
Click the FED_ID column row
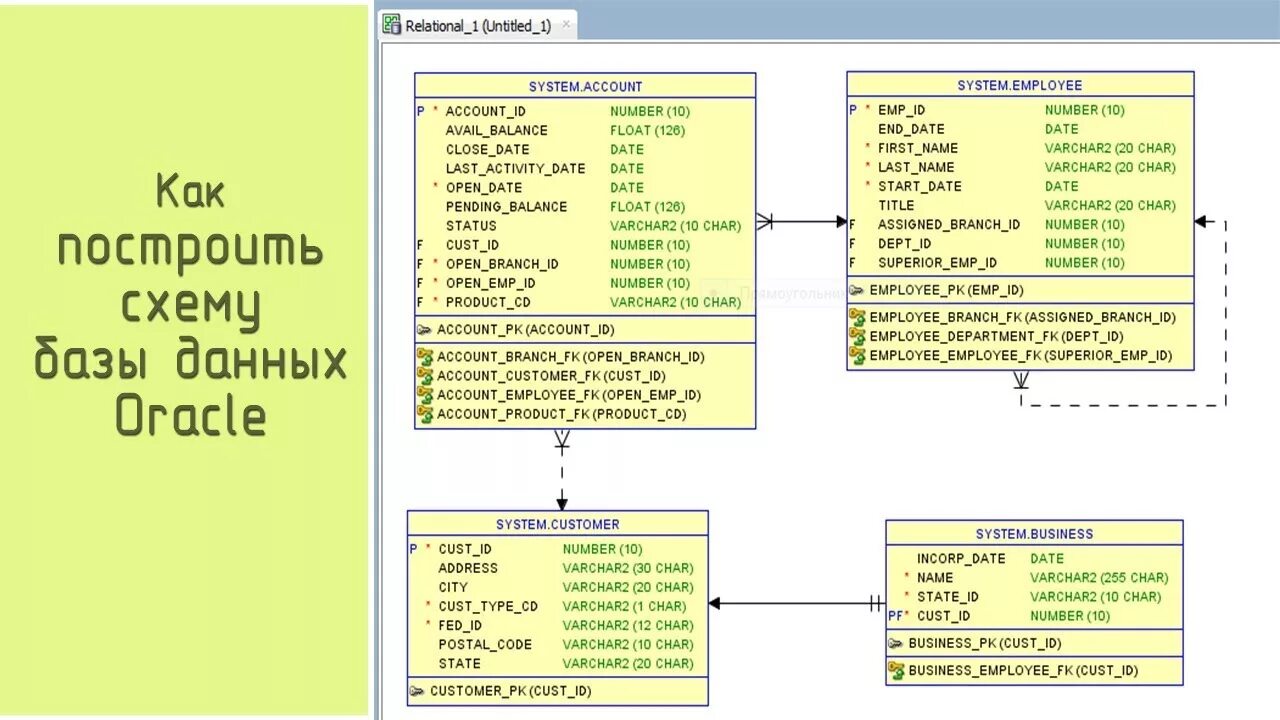pos(557,625)
